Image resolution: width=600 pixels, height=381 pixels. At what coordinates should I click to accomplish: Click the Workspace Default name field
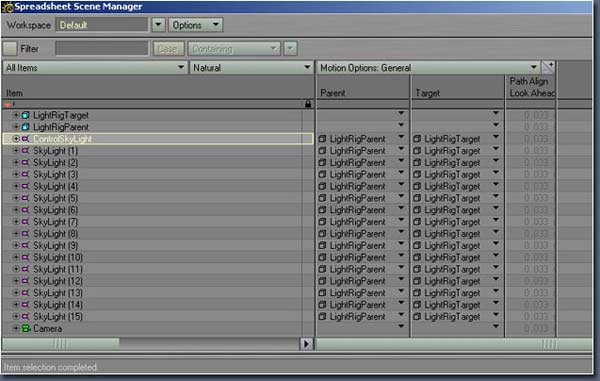pos(102,25)
